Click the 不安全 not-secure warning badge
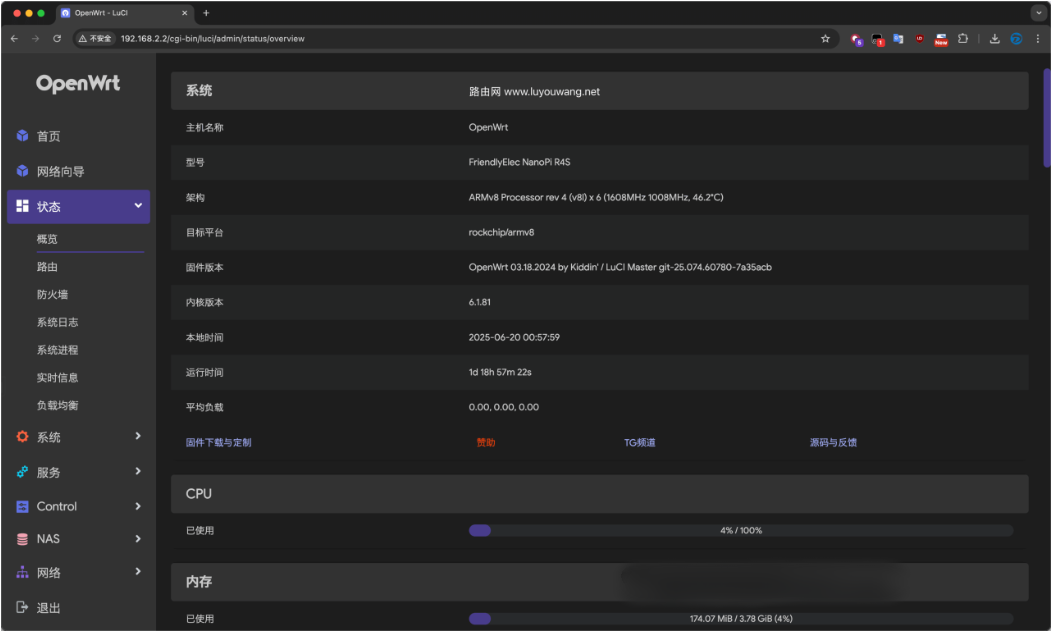1051x631 pixels. pyautogui.click(x=95, y=39)
